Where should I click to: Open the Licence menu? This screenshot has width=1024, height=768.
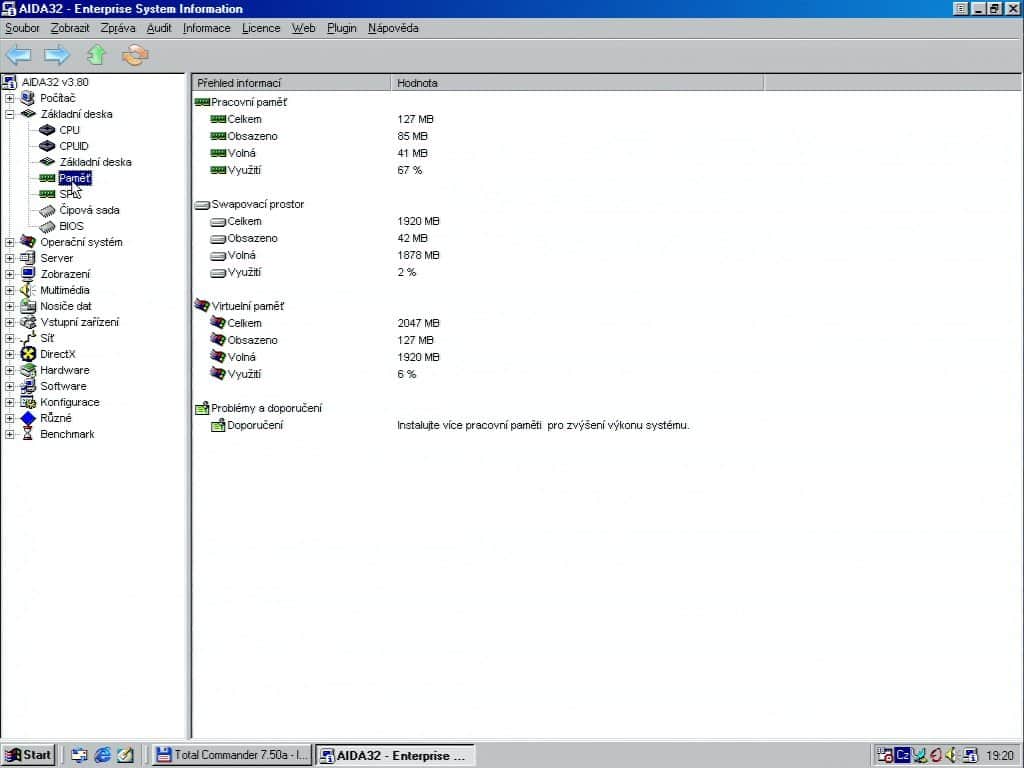coord(261,28)
